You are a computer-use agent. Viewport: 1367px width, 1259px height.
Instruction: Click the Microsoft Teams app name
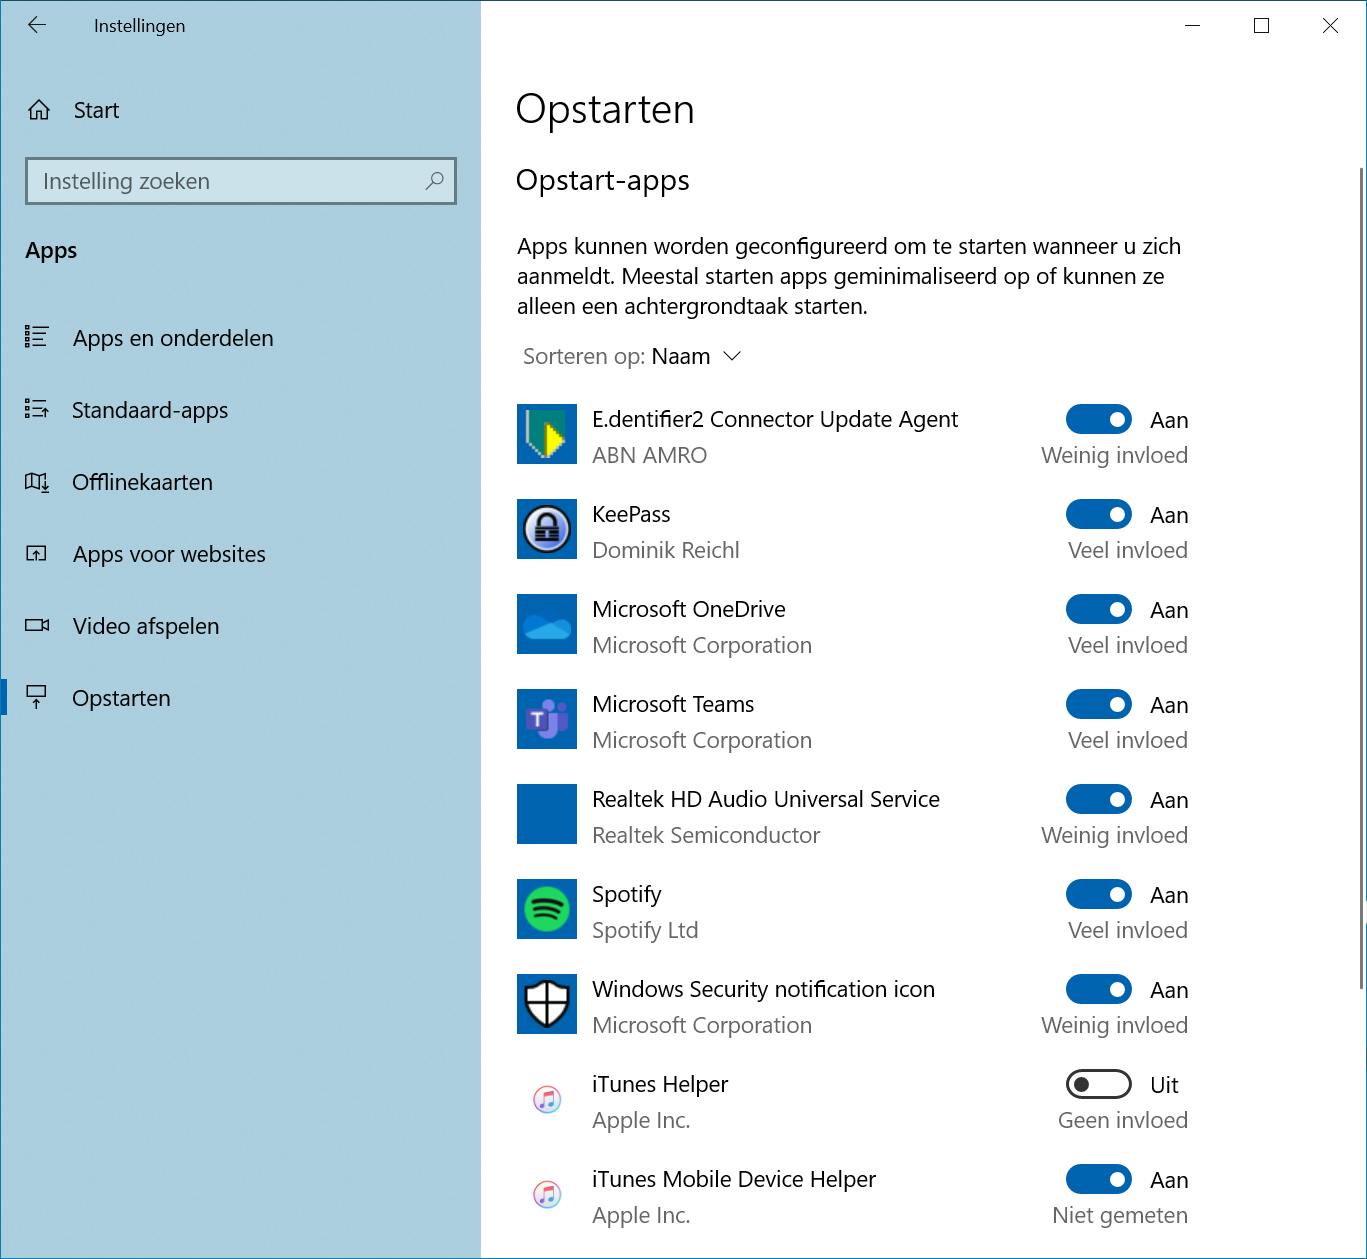pyautogui.click(x=673, y=704)
